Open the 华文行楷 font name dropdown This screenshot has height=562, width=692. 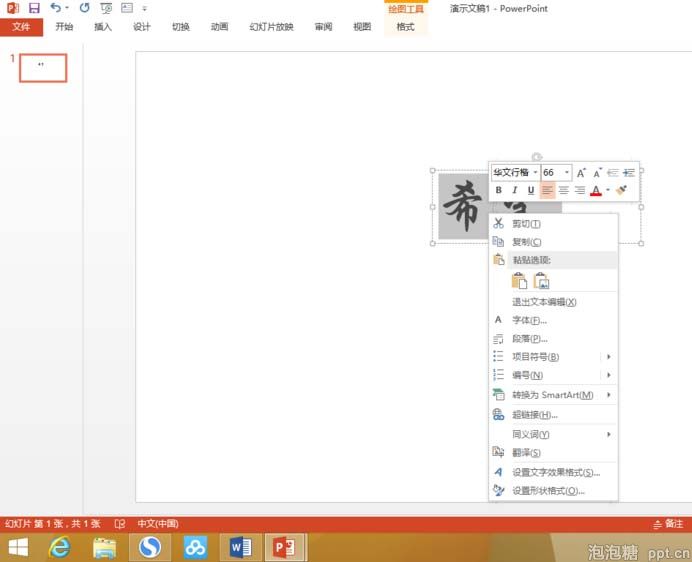coord(535,172)
